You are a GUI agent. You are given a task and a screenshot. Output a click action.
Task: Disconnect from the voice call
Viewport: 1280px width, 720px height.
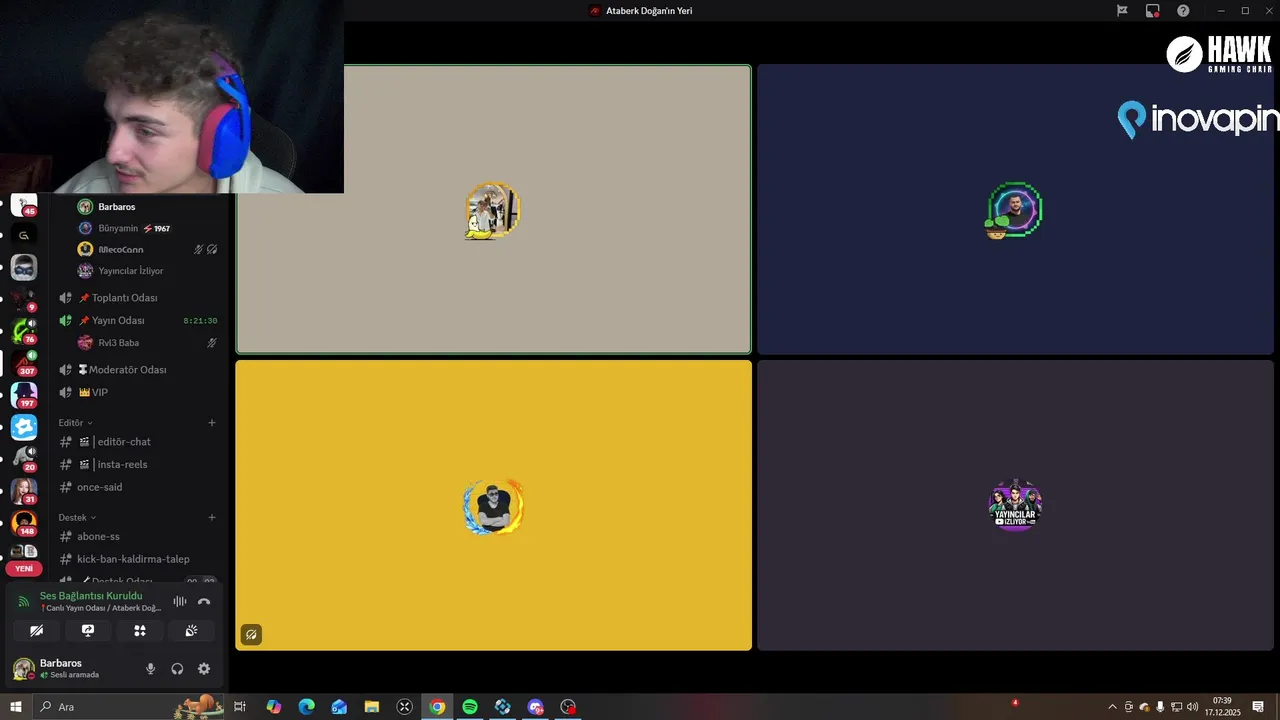click(x=204, y=601)
